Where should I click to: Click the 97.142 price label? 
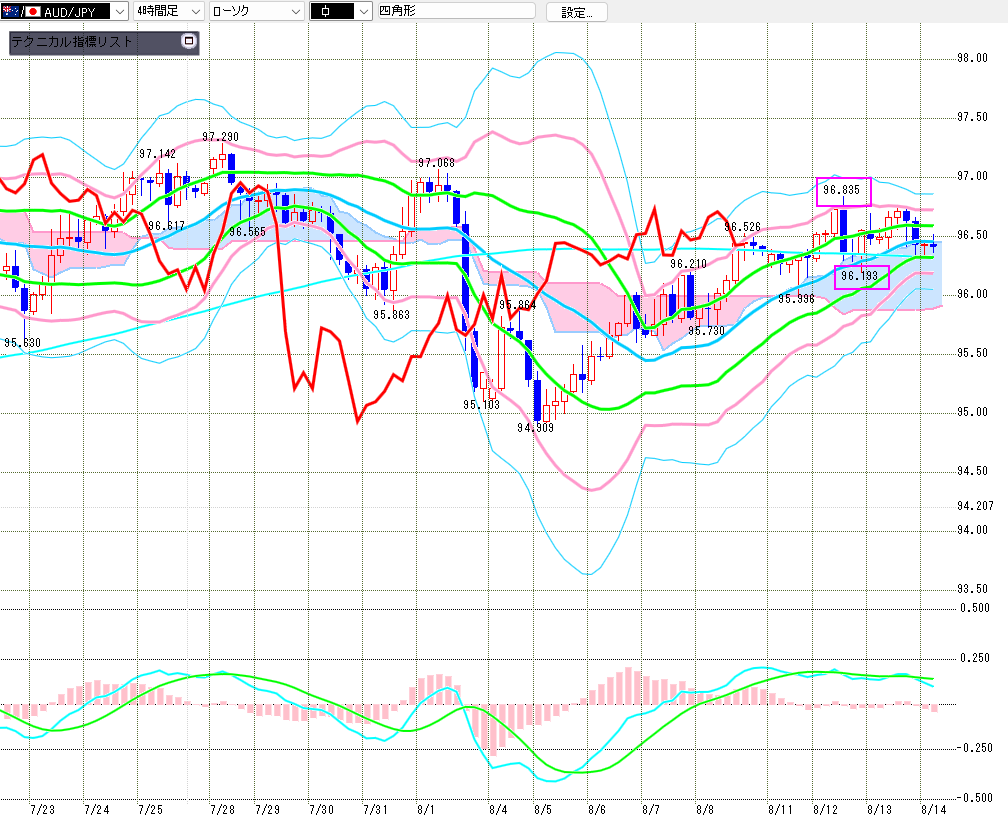point(157,154)
